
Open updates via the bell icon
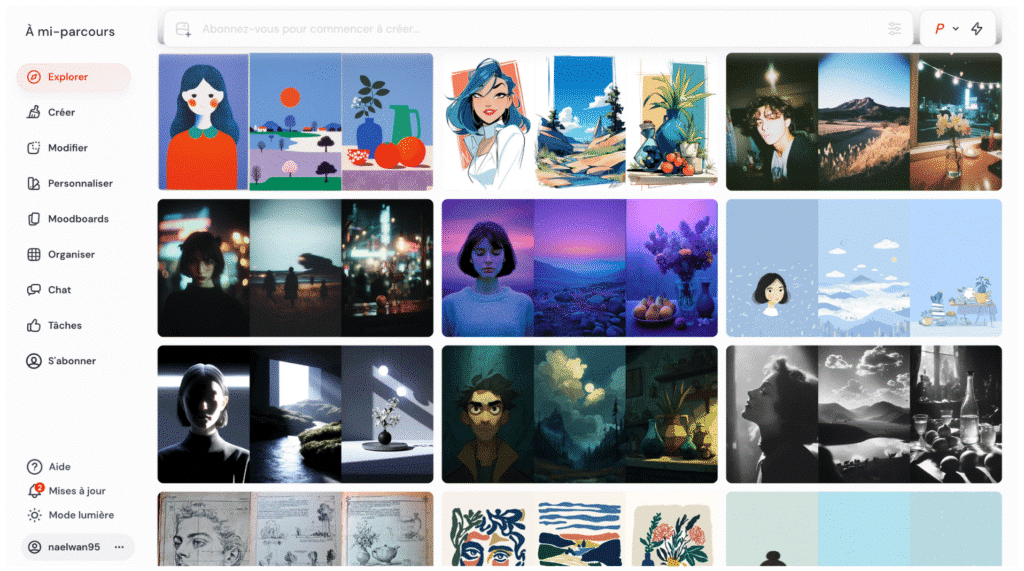35,491
